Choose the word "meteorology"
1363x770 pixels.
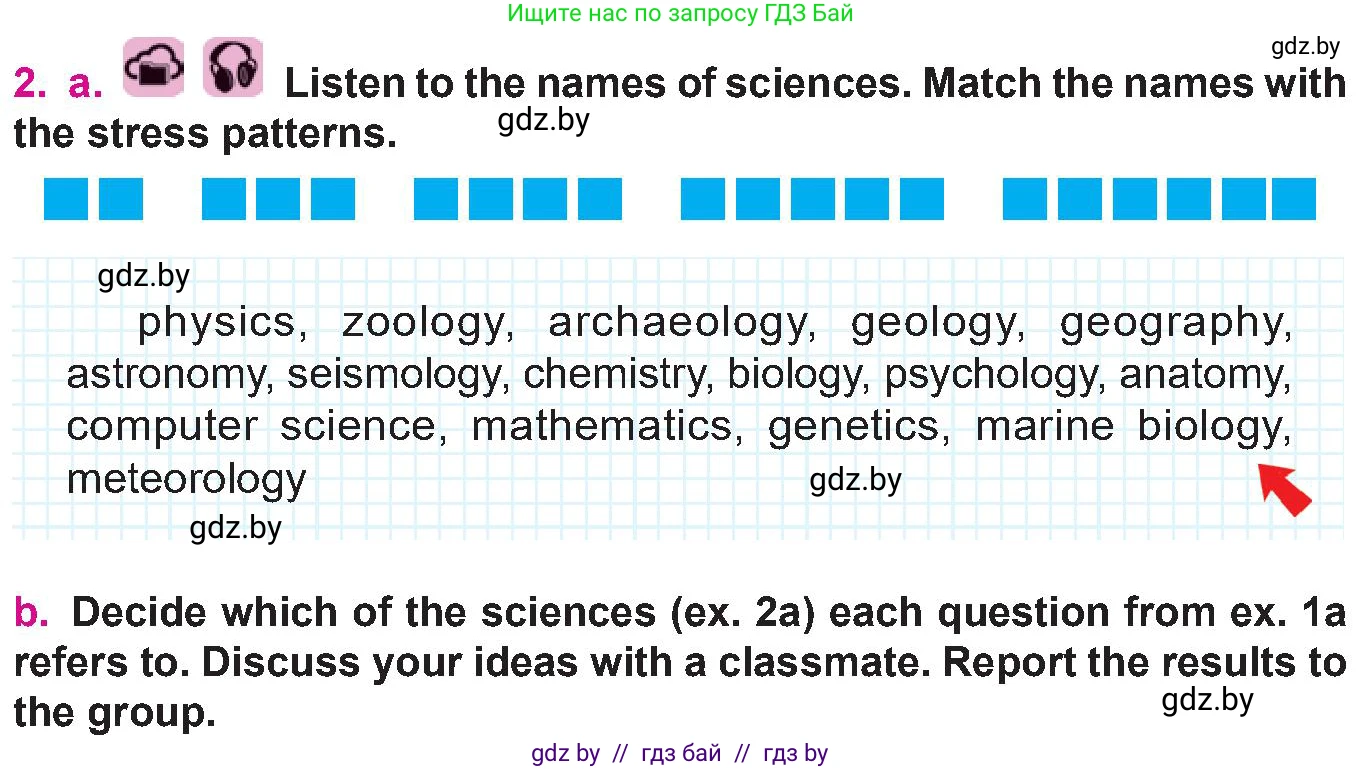pos(186,479)
